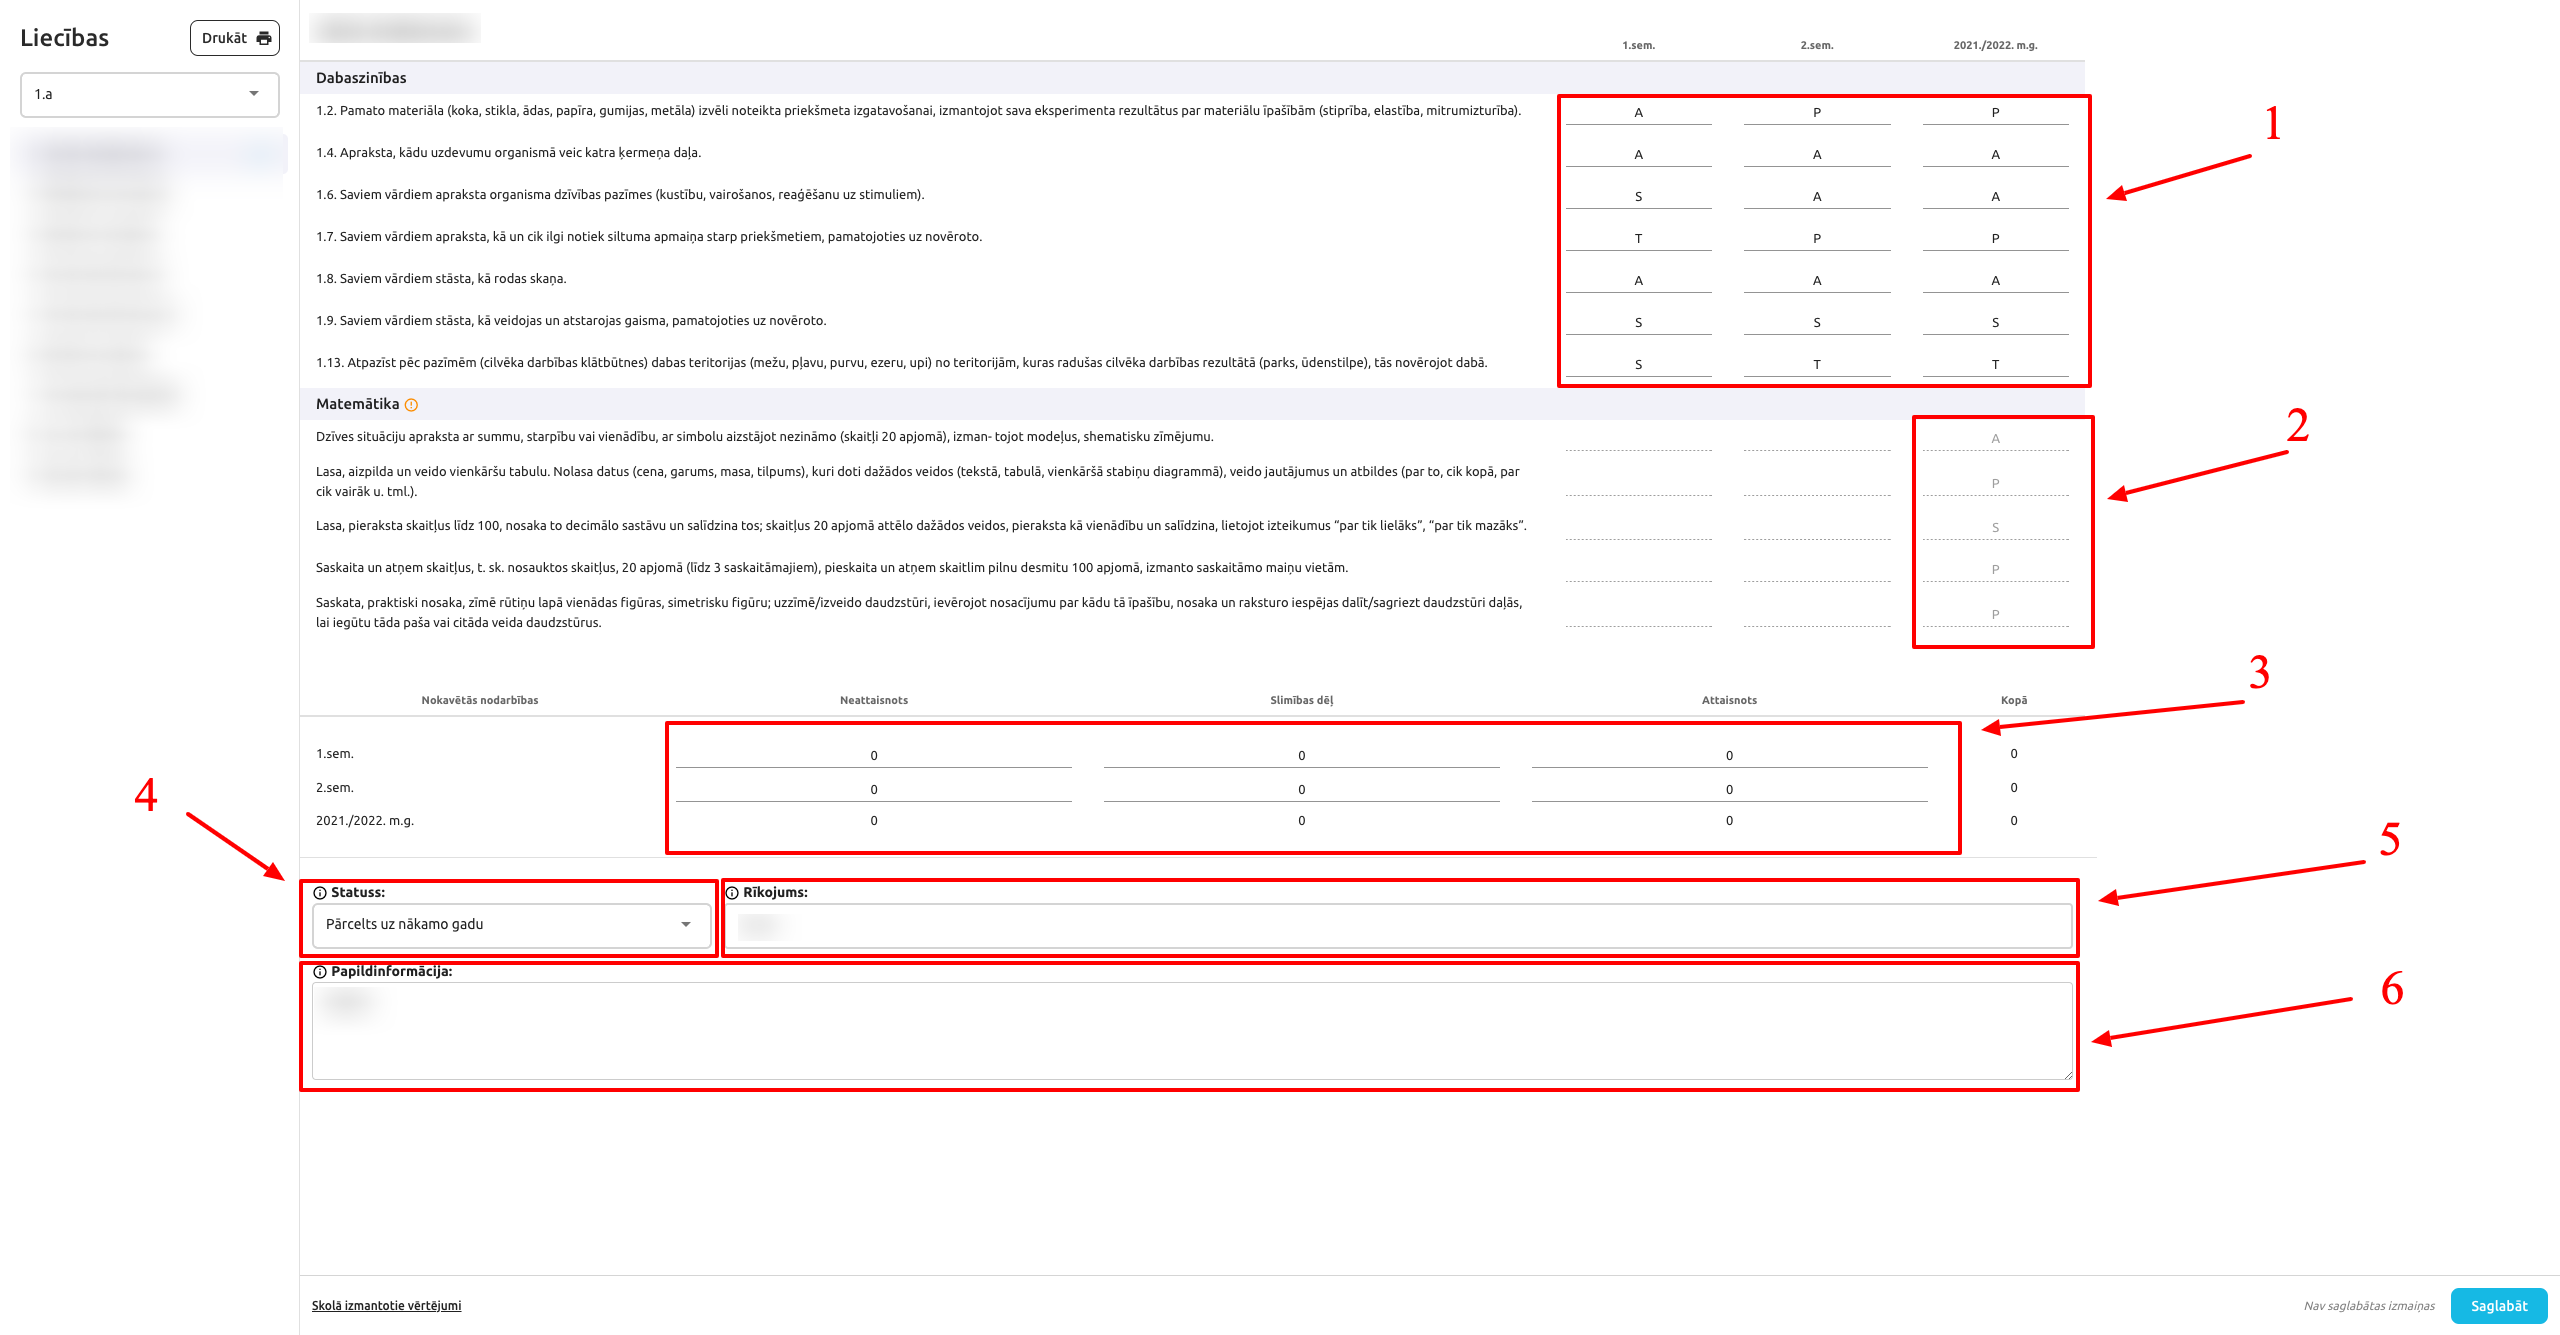Edit 2.sem grade for item 1.7

[1816, 239]
